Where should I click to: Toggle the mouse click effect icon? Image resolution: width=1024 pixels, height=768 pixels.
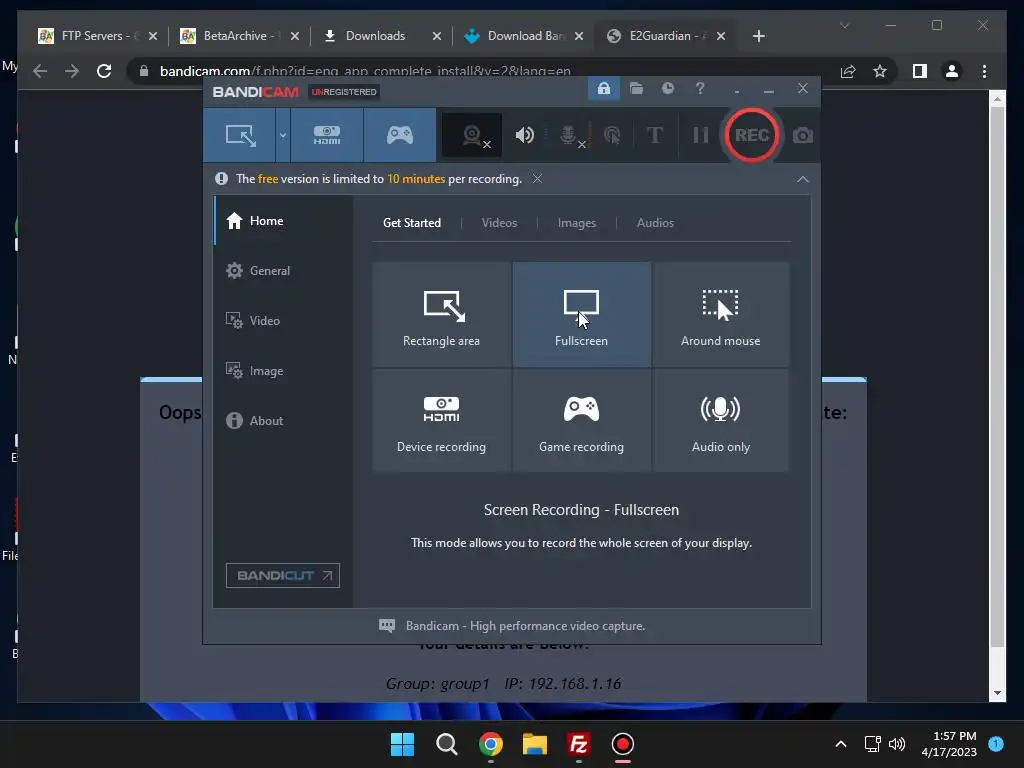[612, 135]
